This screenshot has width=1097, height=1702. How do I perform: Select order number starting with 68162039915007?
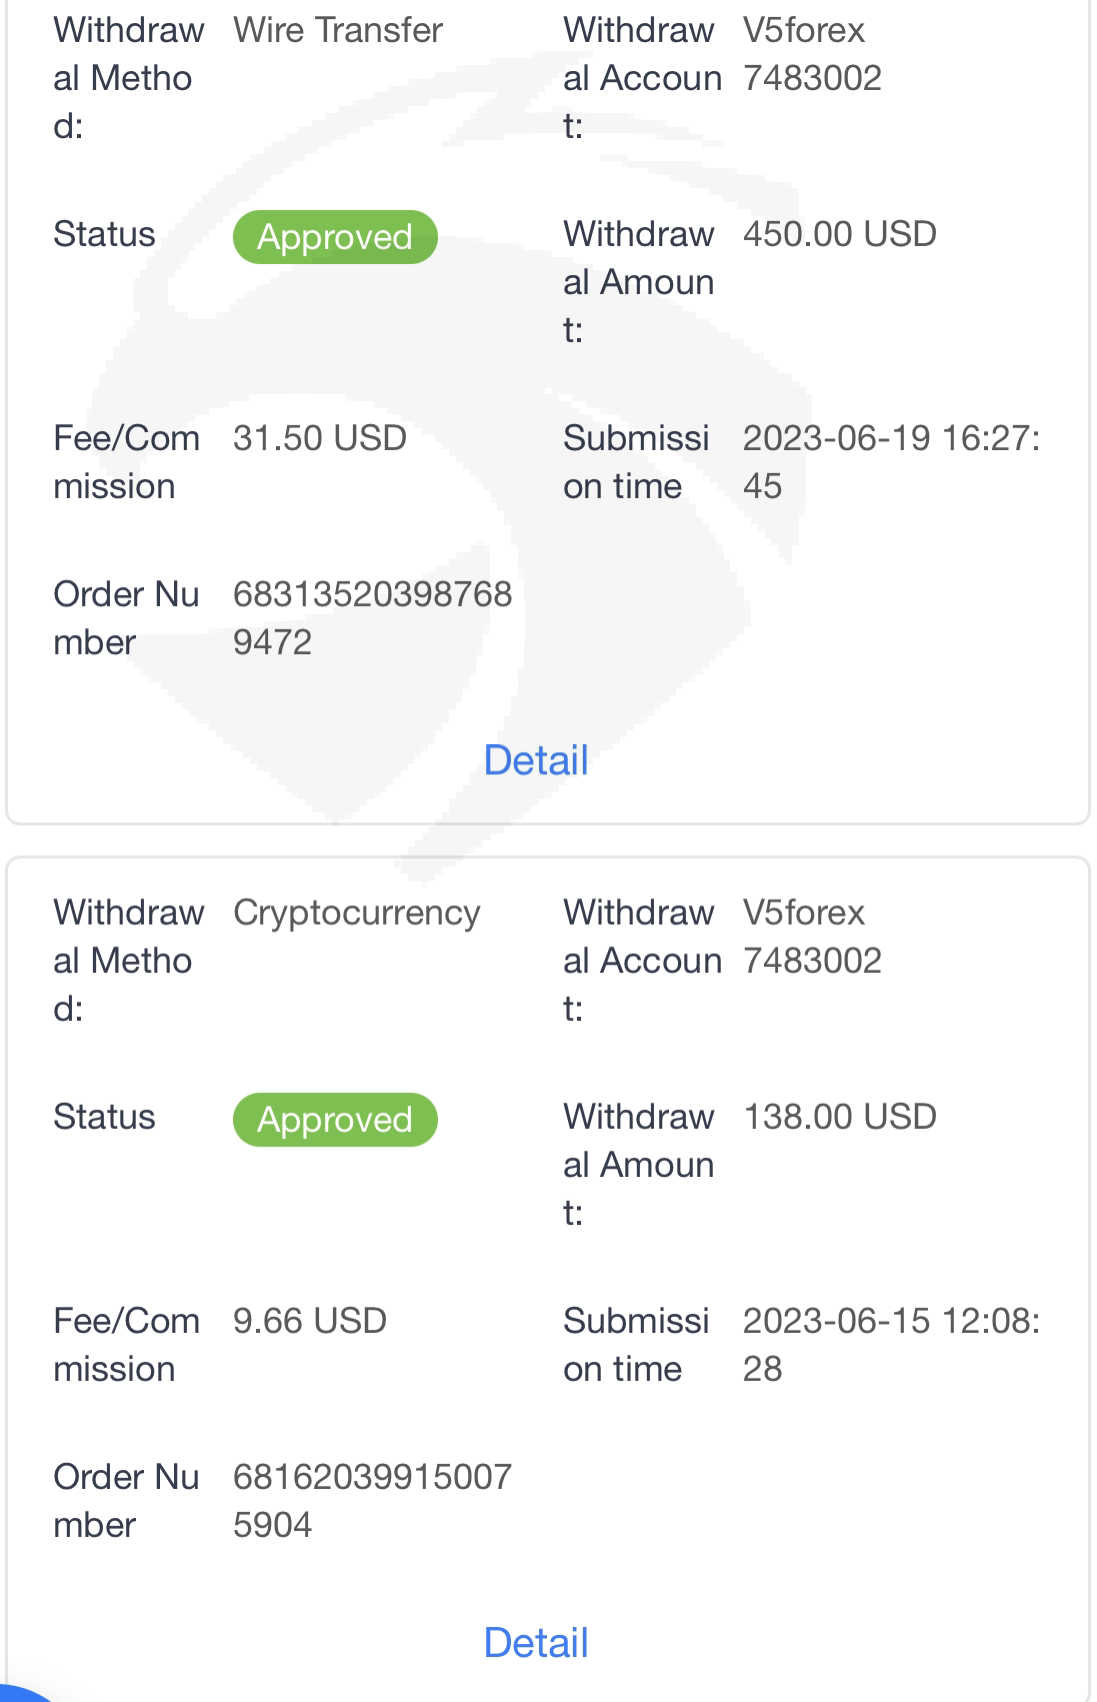coord(372,1500)
